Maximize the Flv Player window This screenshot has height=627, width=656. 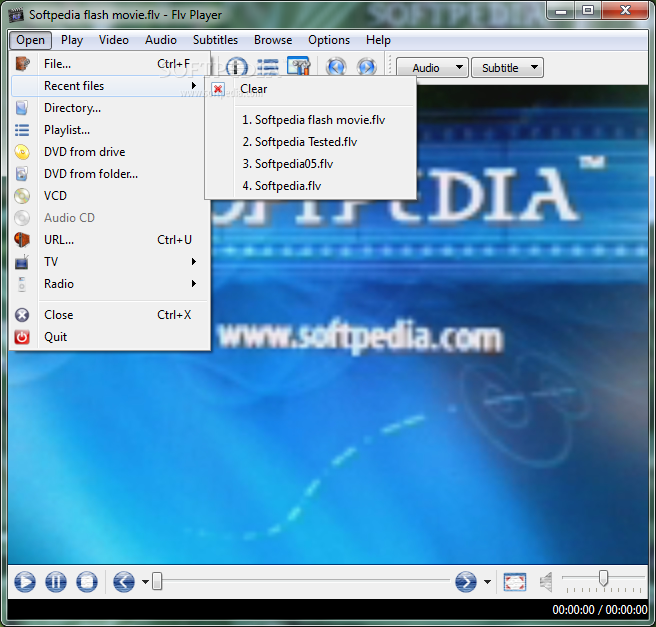point(588,10)
